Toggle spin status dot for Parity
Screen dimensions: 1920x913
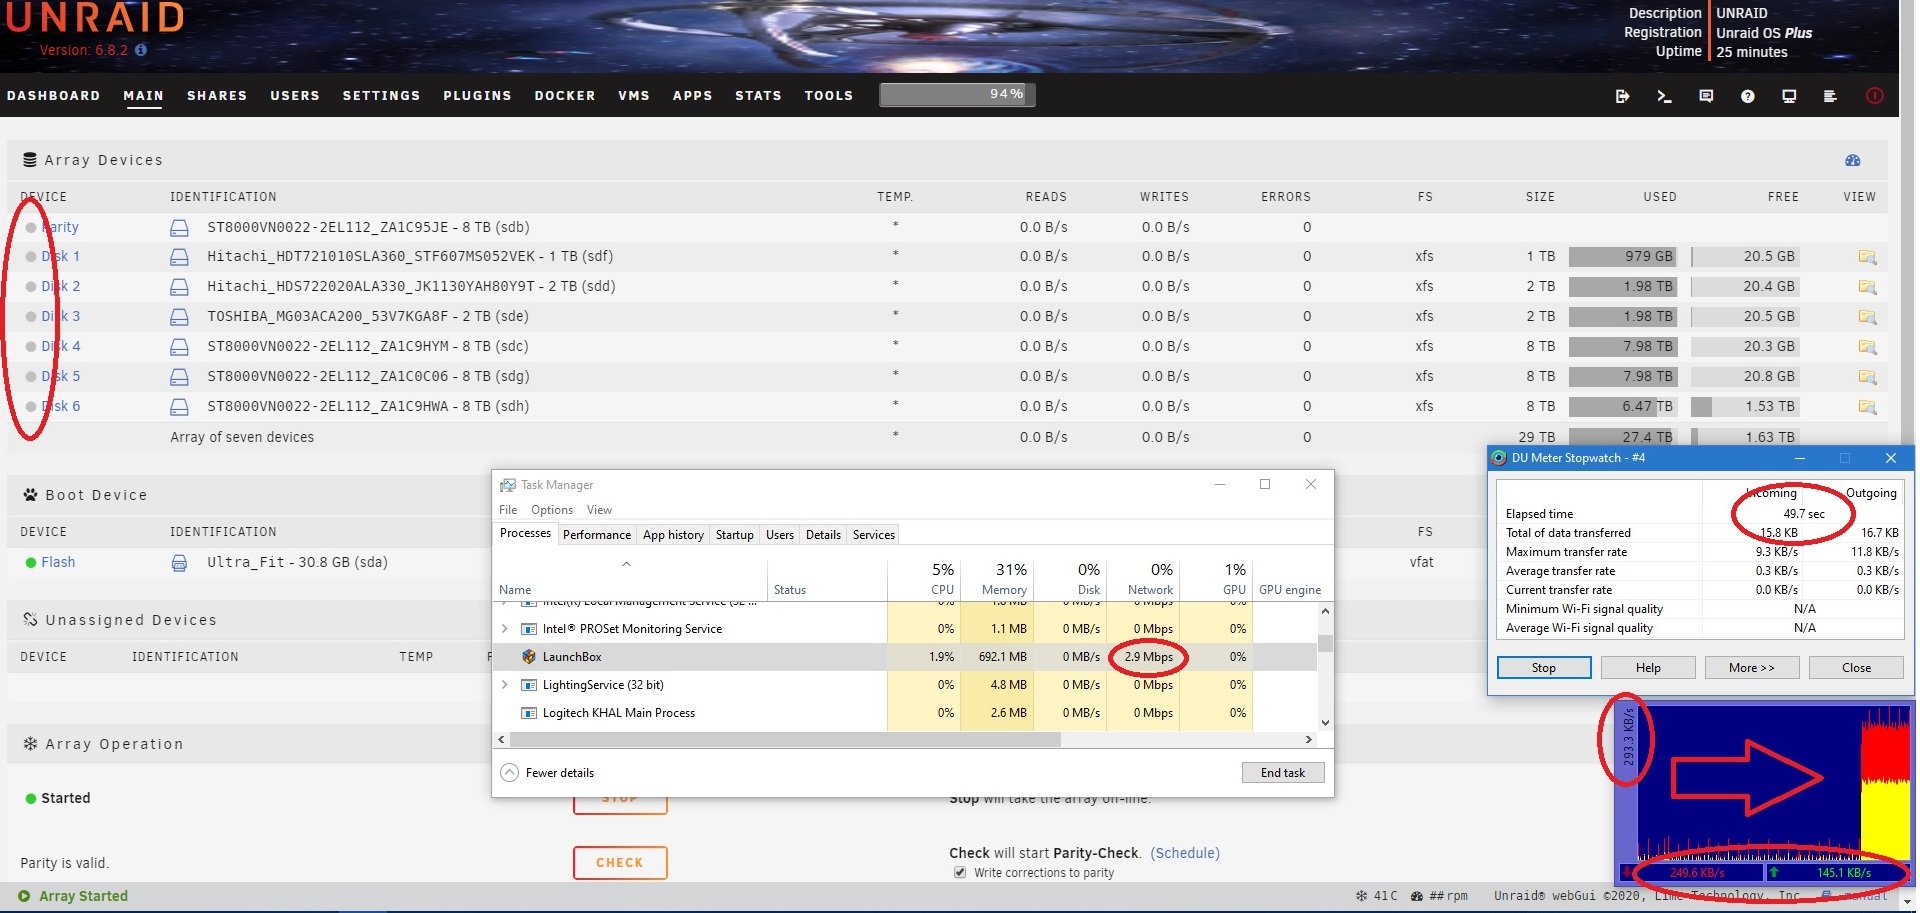coord(31,228)
